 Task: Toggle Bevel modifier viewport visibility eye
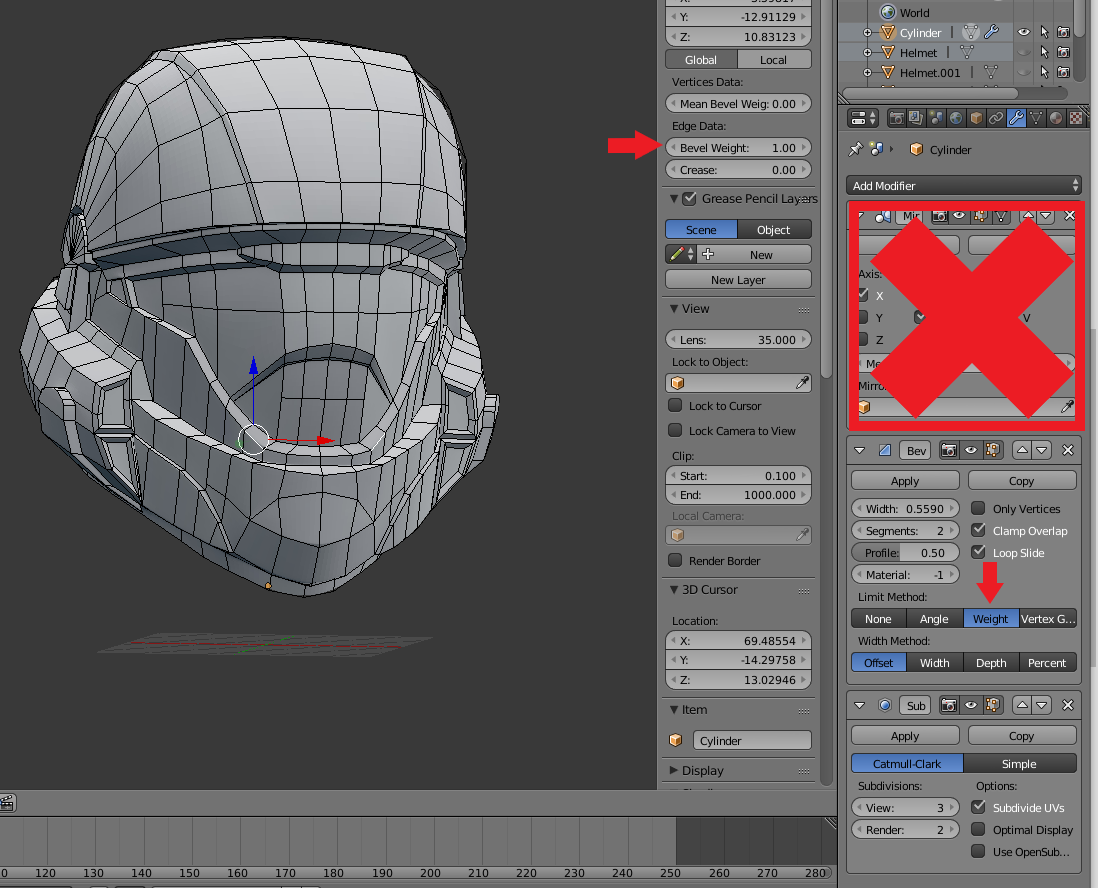coord(971,450)
